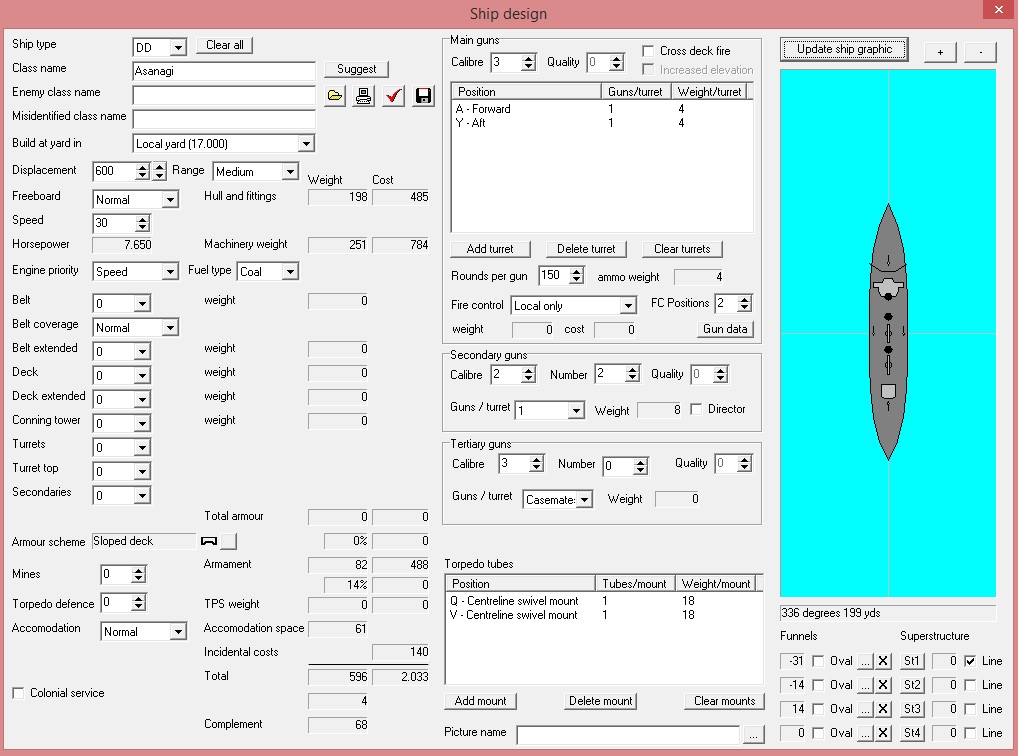1018x756 pixels.
Task: Select the V - Centreline swivel mount row
Action: 604,615
